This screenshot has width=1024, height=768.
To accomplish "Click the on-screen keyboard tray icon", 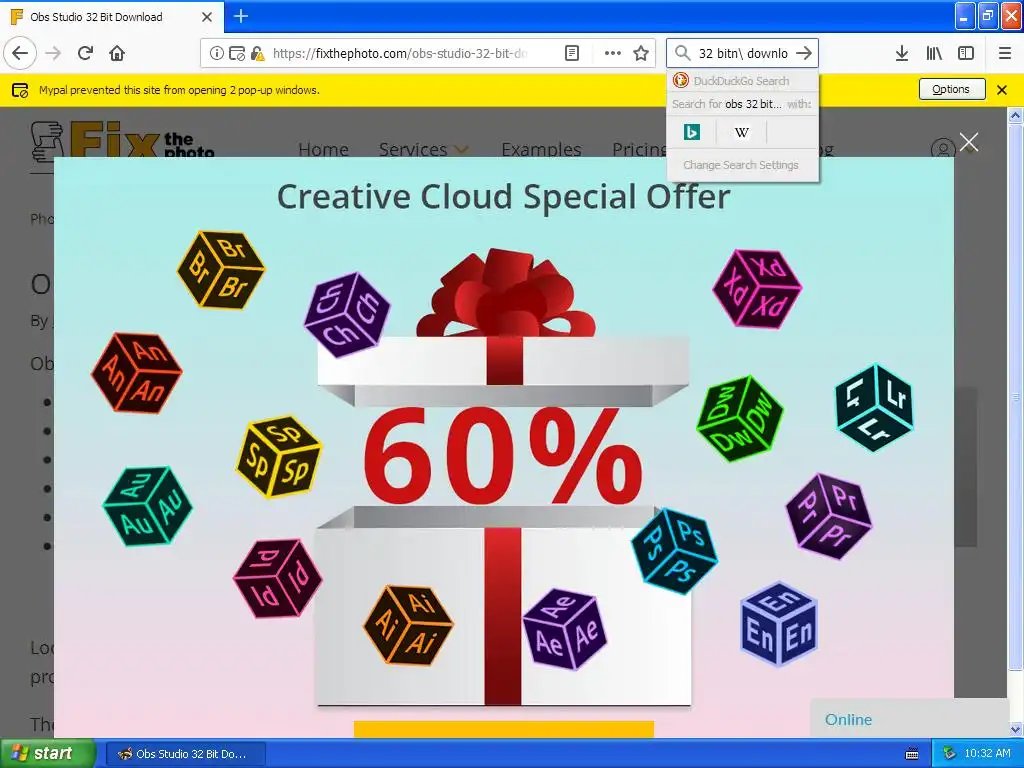I will pyautogui.click(x=912, y=754).
